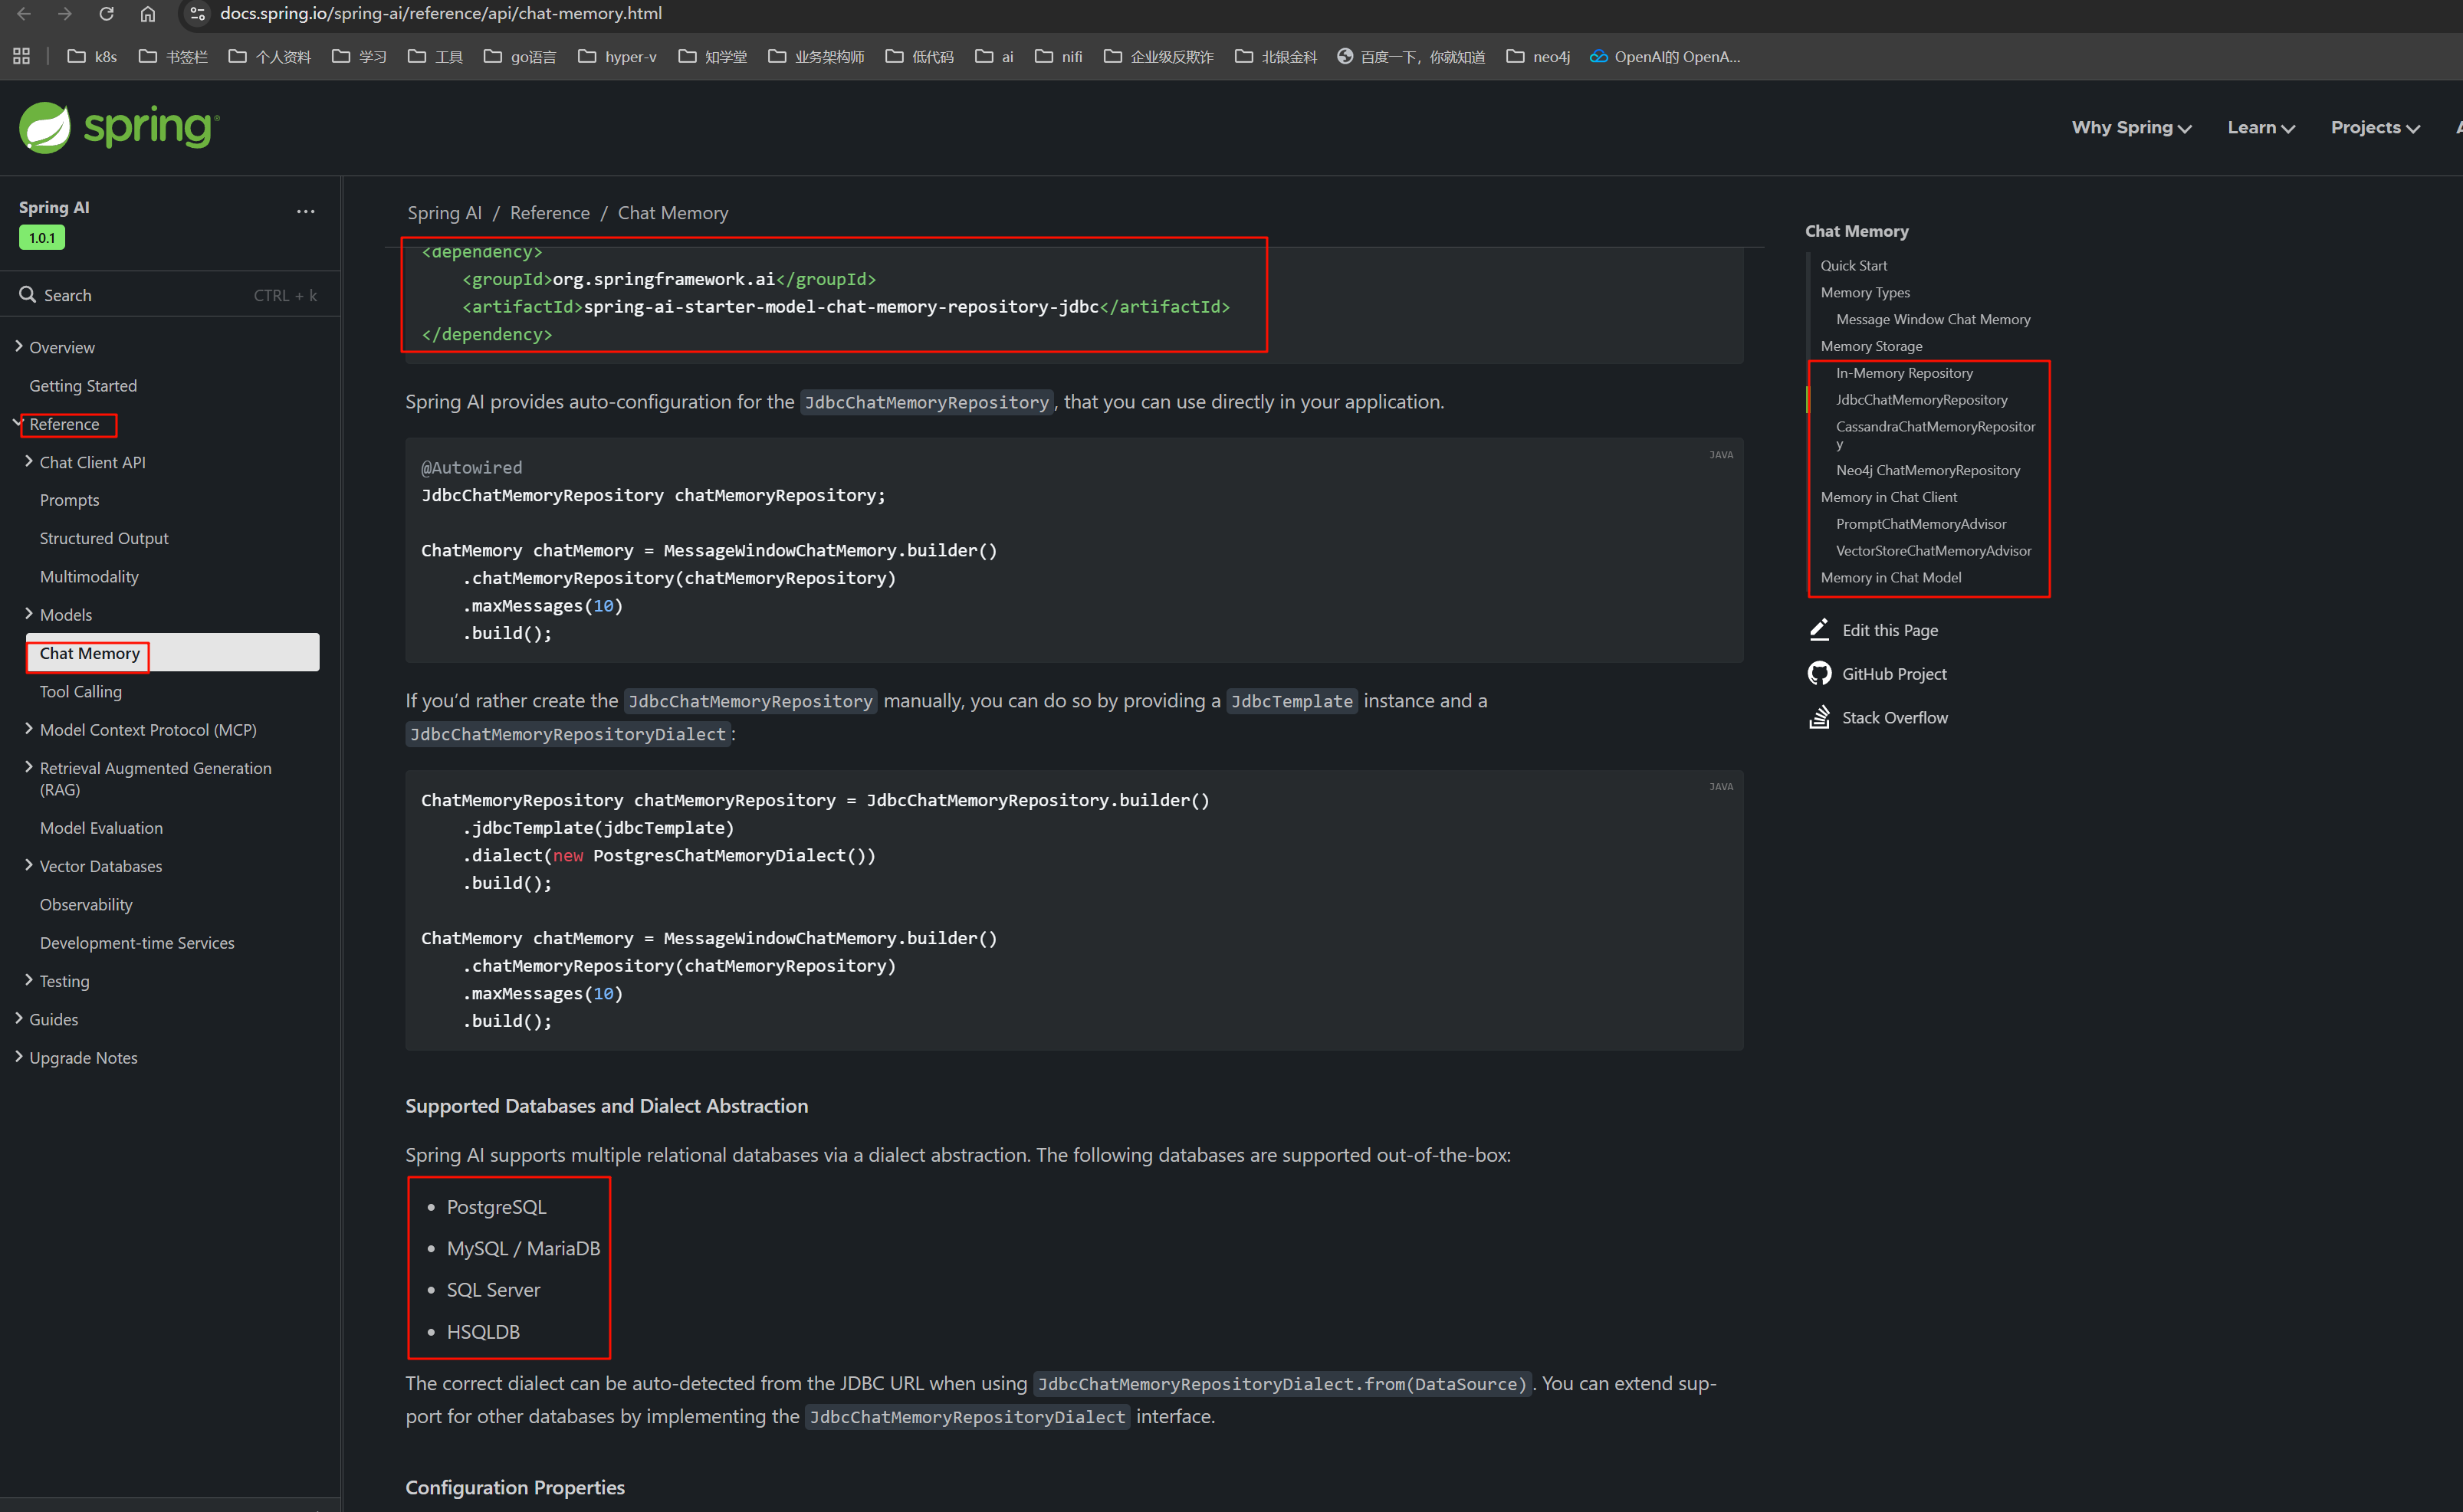Select Tool Calling in the sidebar
Viewport: 2463px width, 1512px height.
tap(80, 691)
